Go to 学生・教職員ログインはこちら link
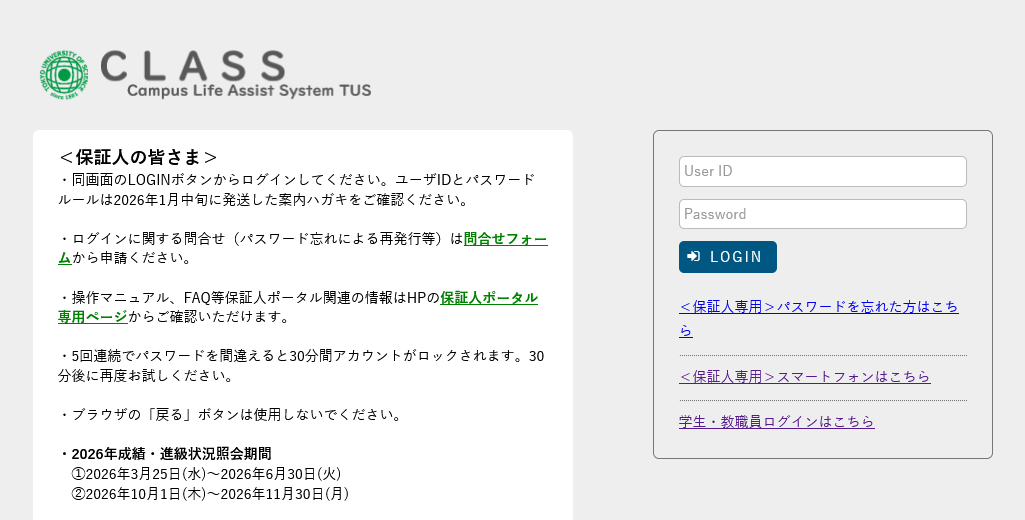 pos(776,422)
